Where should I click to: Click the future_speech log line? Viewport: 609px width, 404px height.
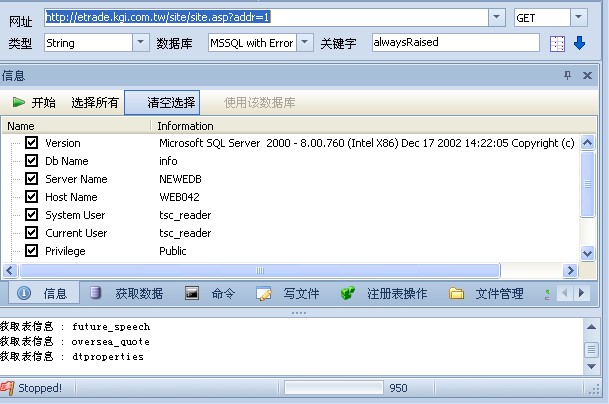75,327
